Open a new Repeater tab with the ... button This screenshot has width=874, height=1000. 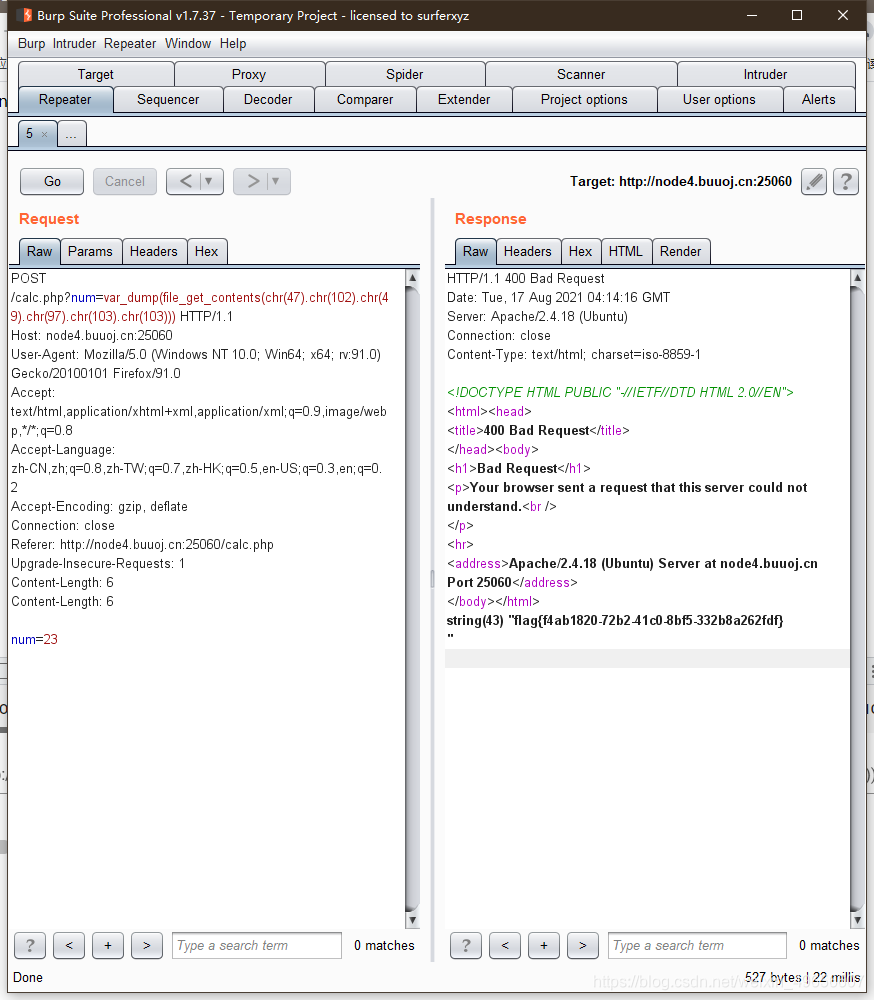pyautogui.click(x=71, y=135)
